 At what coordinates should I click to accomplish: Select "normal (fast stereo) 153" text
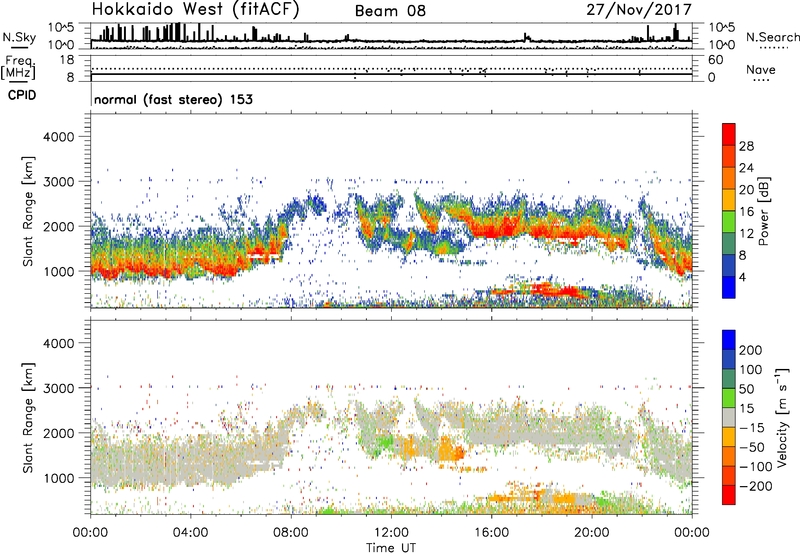173,99
